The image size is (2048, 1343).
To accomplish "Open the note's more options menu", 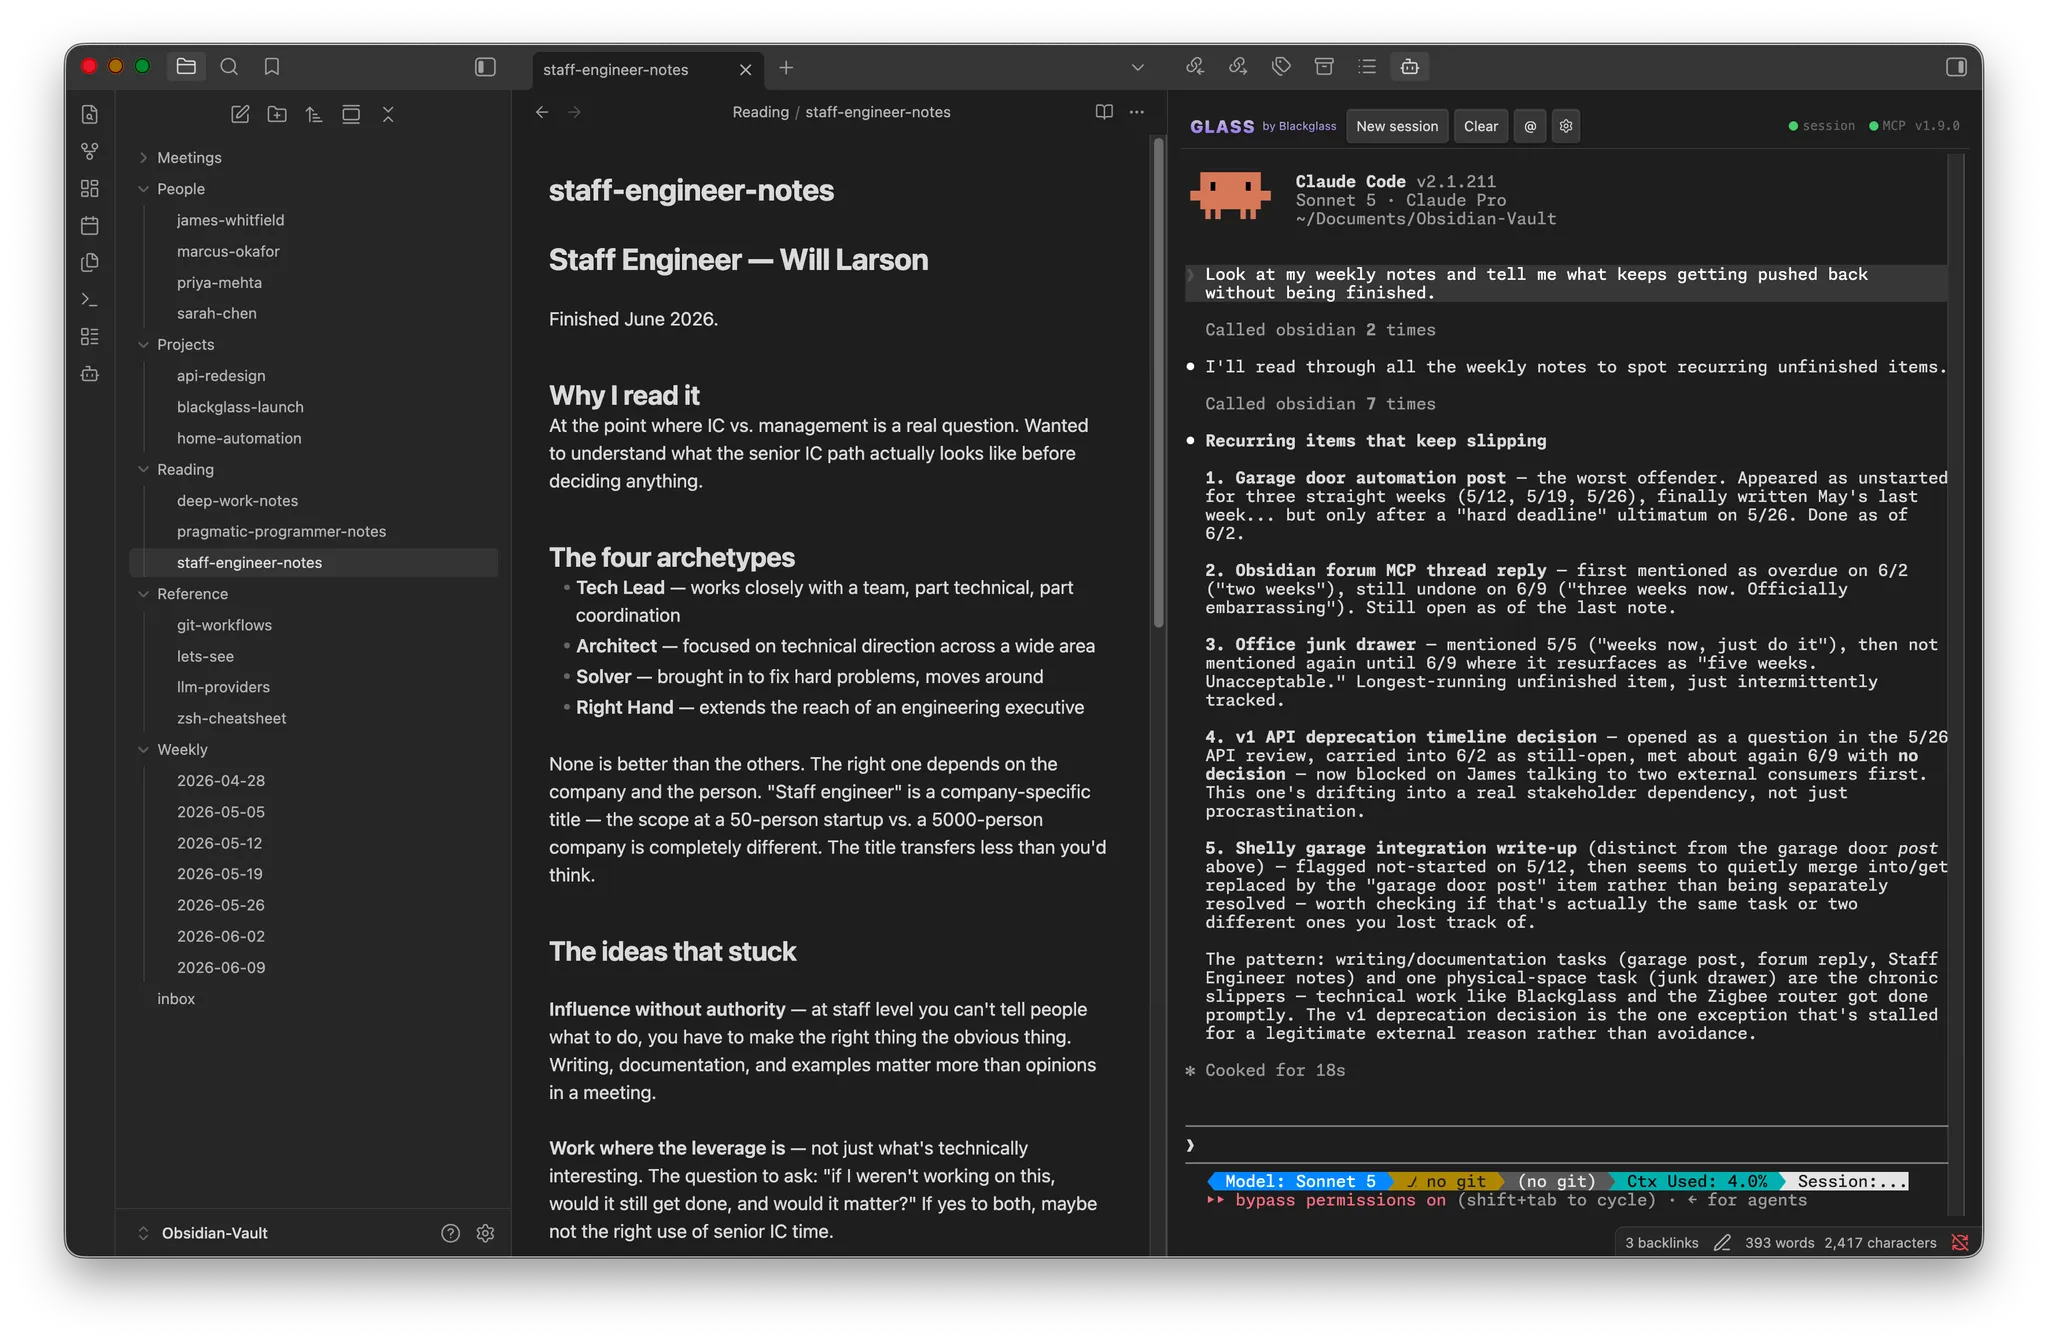I will click(x=1137, y=112).
